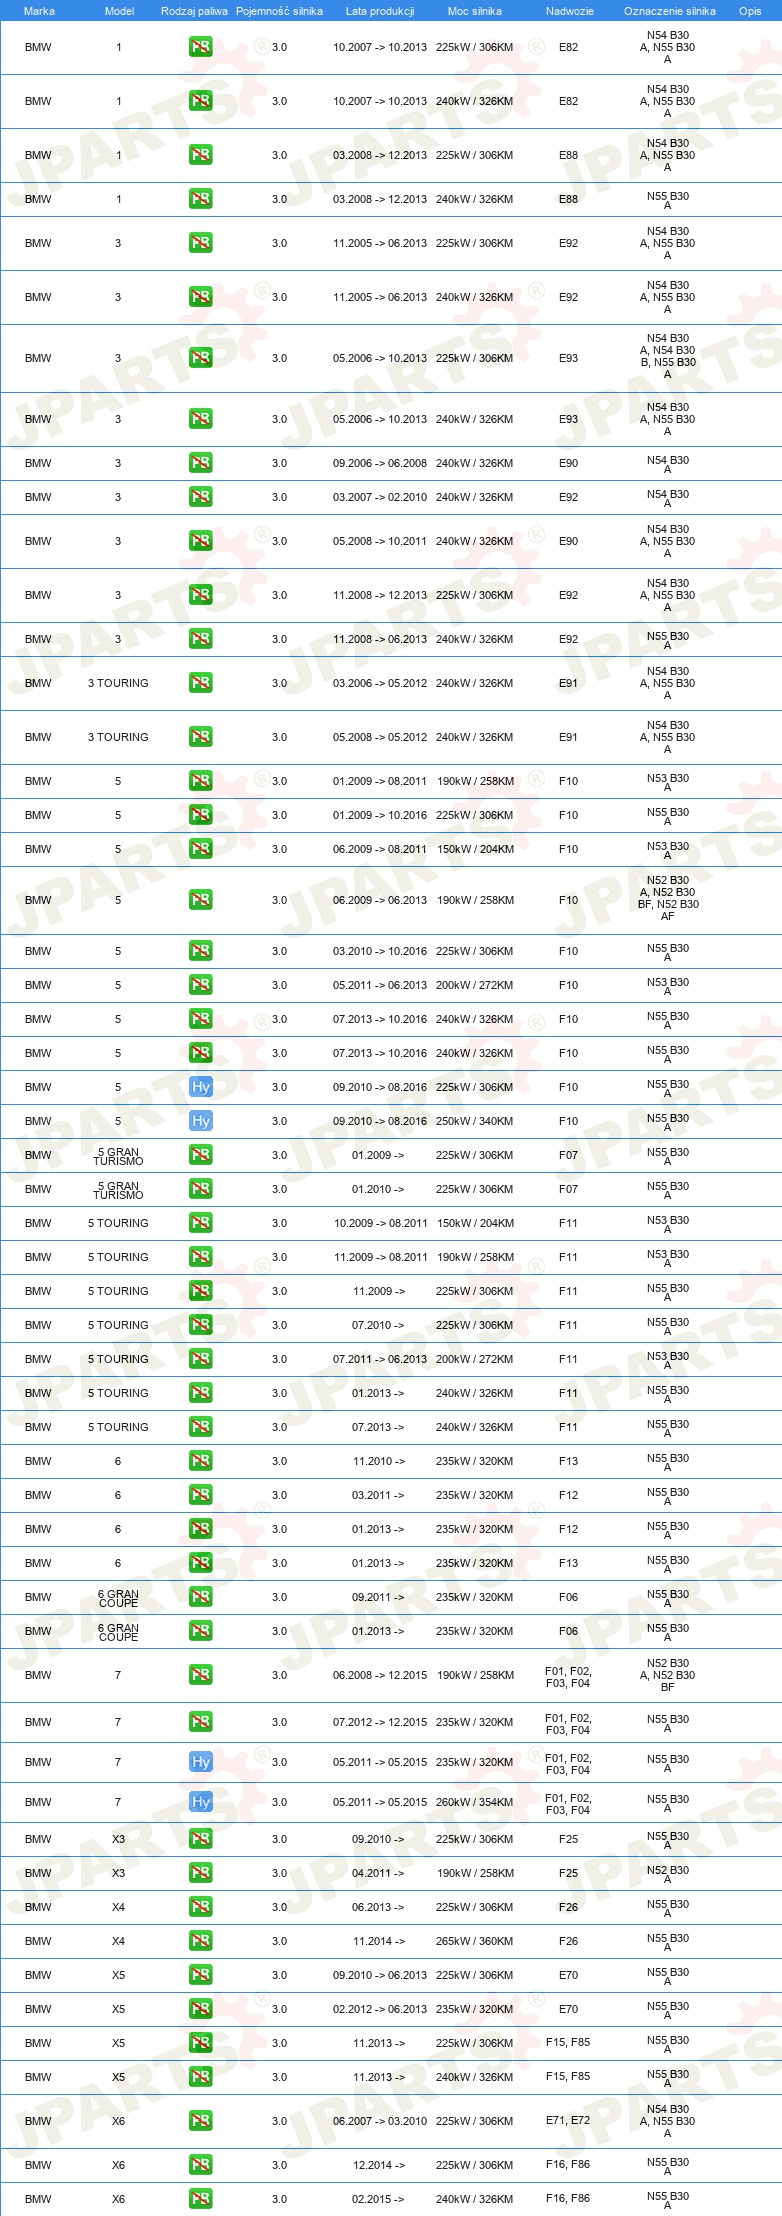Select '200kW / 272KM' in the 05.2011 F10 row
782x2216 pixels.
[x=475, y=985]
